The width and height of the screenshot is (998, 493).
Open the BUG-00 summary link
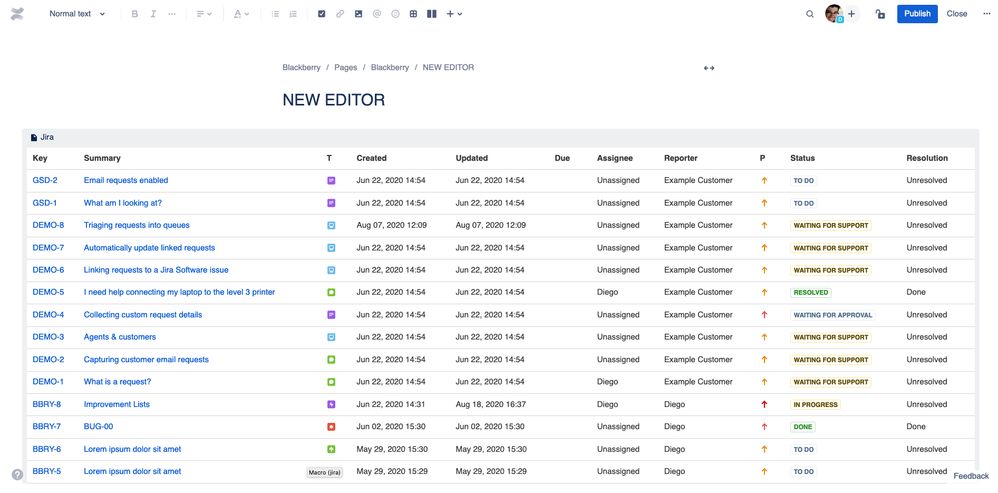pos(99,427)
